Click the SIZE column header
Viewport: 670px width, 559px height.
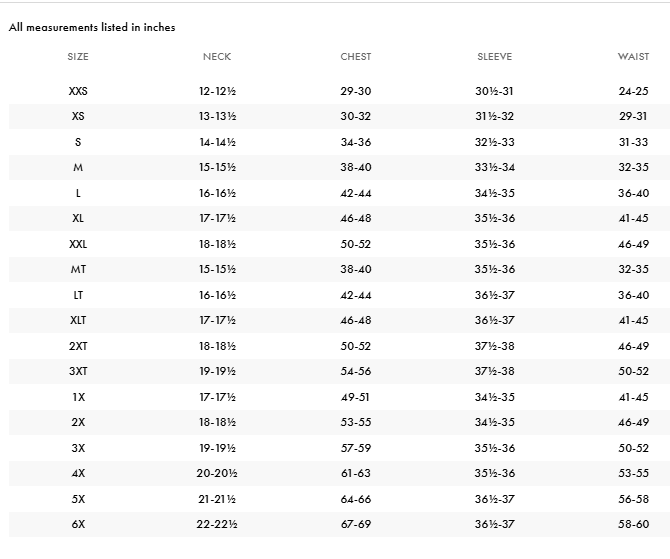tap(78, 56)
